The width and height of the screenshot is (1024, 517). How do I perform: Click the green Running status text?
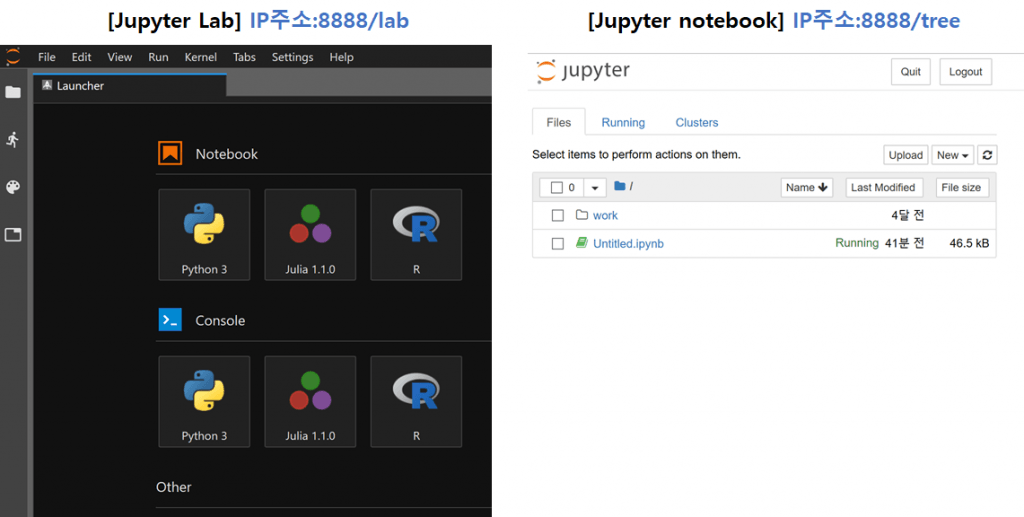click(x=857, y=243)
